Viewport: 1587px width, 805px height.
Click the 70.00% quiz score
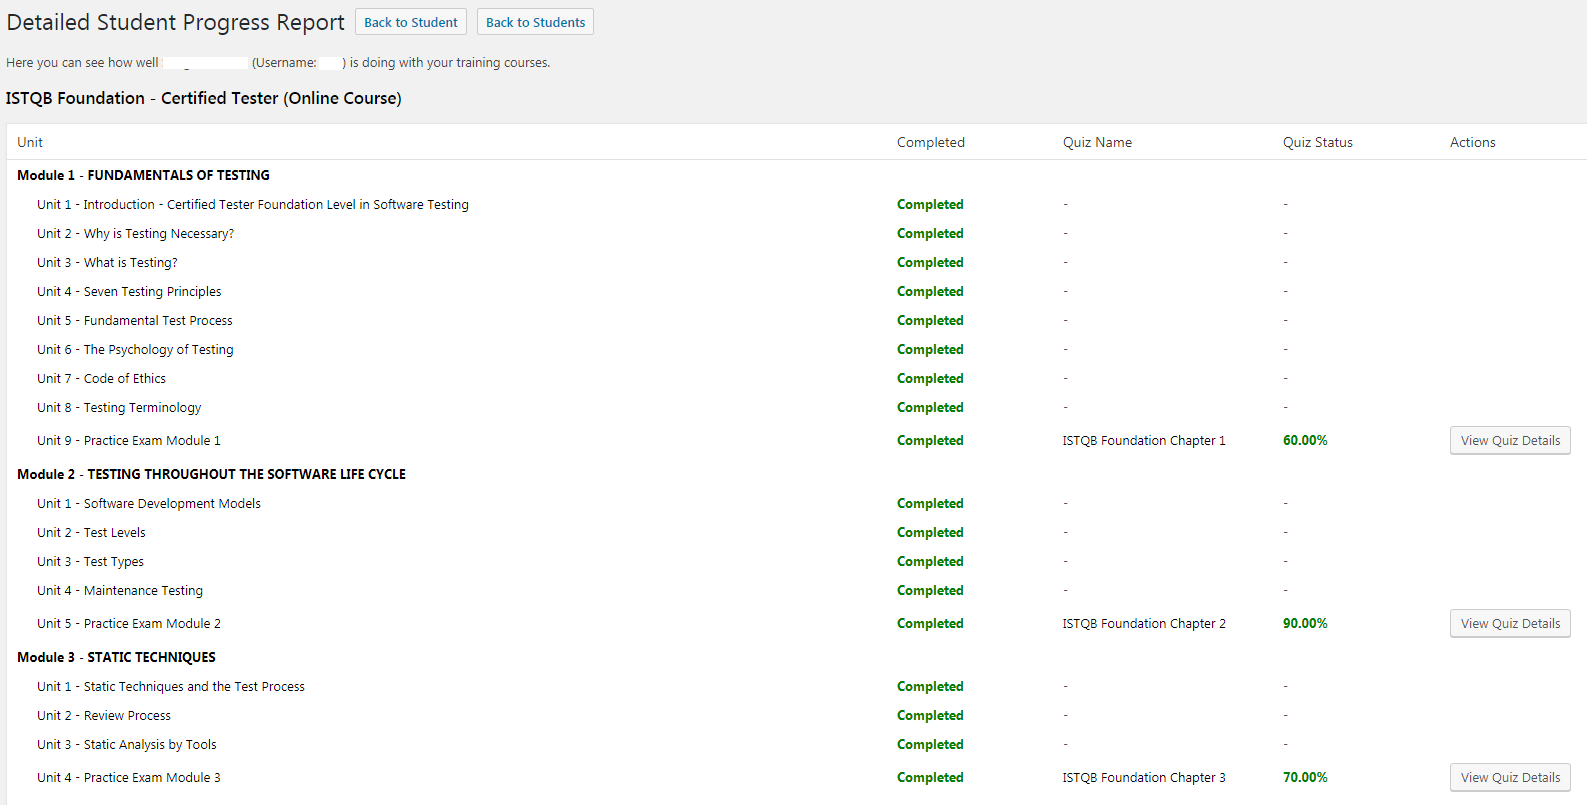pyautogui.click(x=1305, y=777)
